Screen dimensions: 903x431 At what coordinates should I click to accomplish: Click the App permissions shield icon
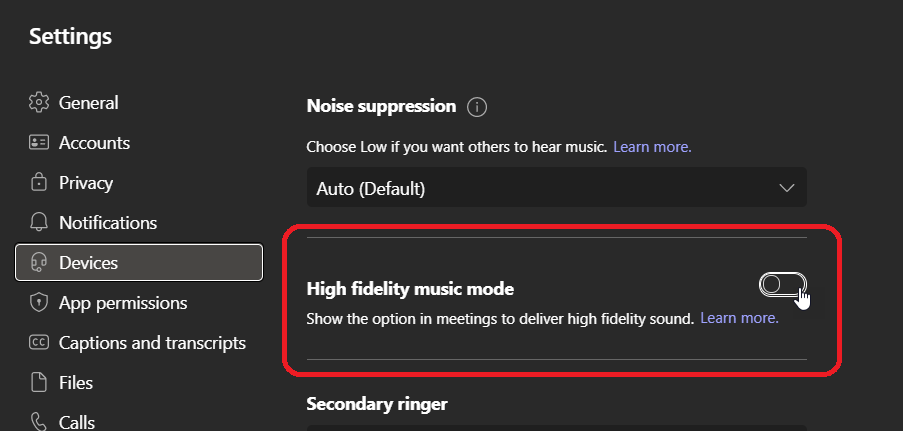pos(39,303)
